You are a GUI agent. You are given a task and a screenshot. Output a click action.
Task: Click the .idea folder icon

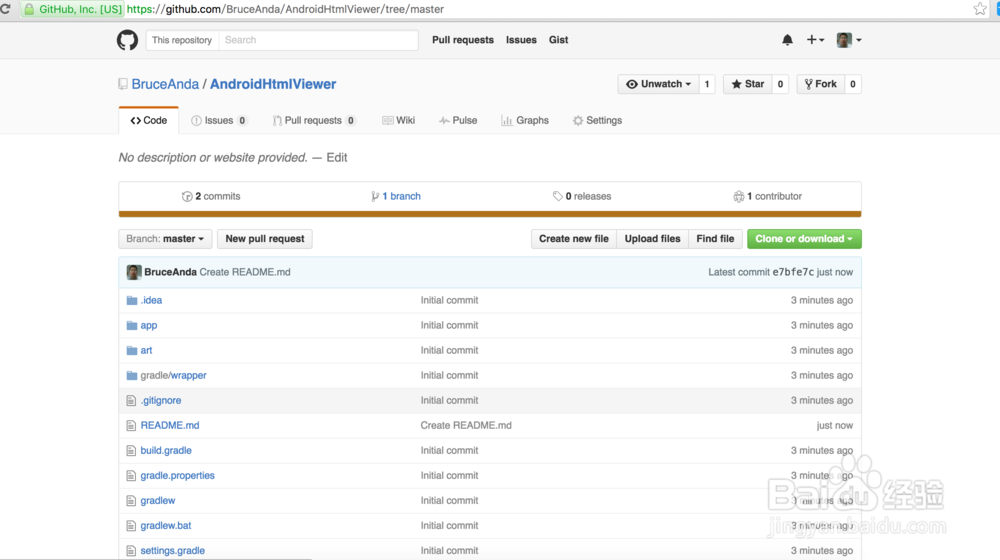click(131, 300)
